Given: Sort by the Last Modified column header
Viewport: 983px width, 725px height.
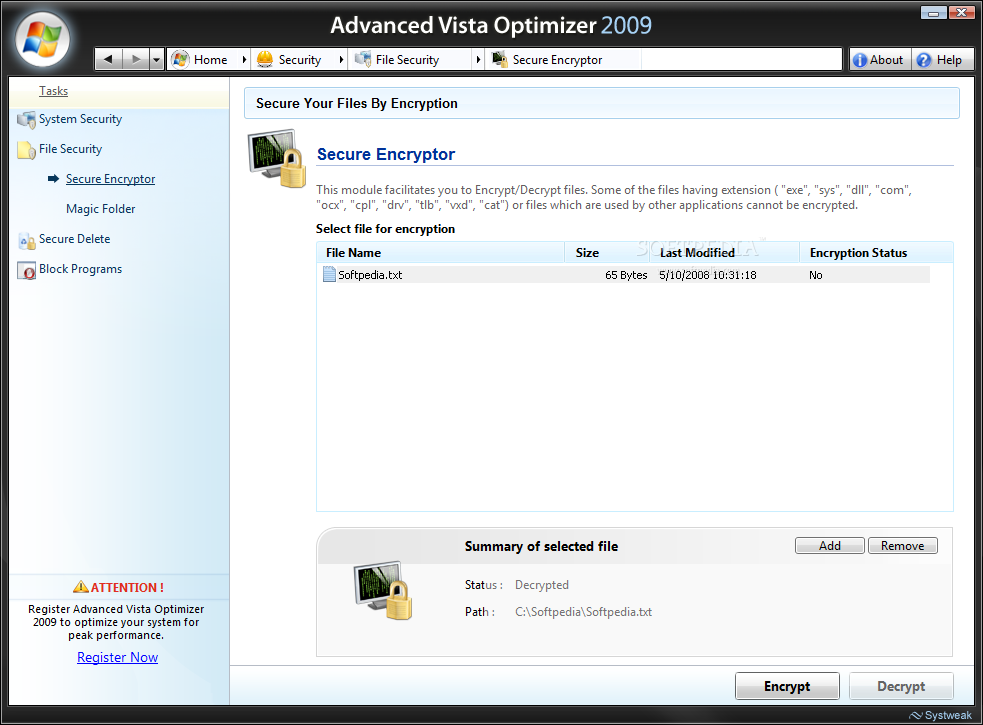Looking at the screenshot, I should click(724, 253).
